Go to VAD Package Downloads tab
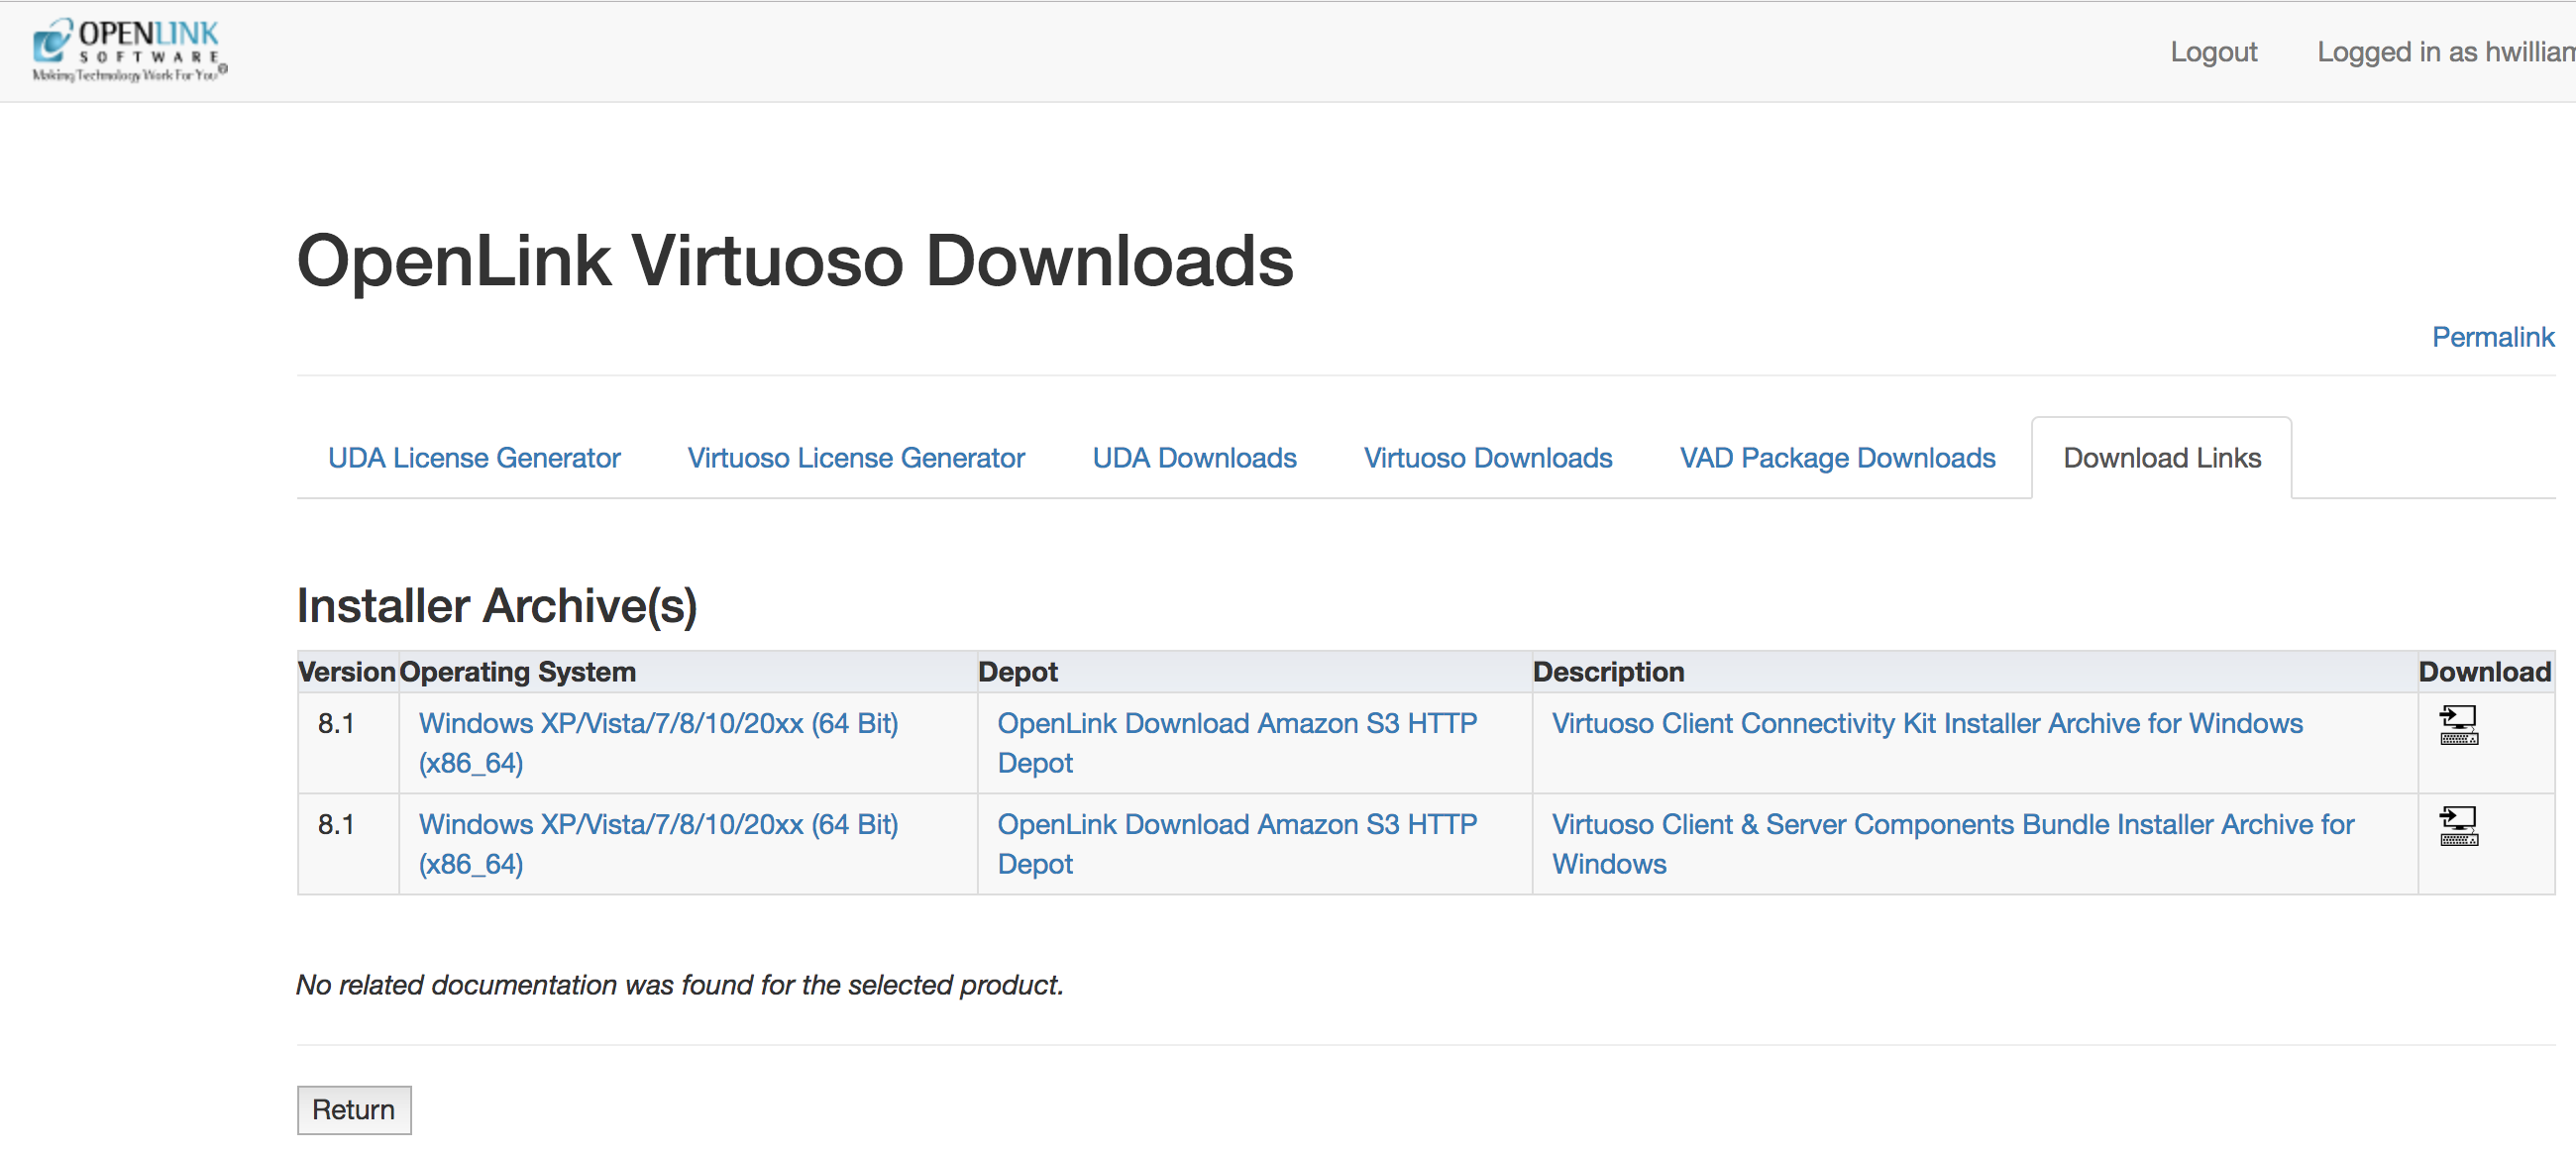Screen dimensions: 2576x1155 coord(1837,458)
